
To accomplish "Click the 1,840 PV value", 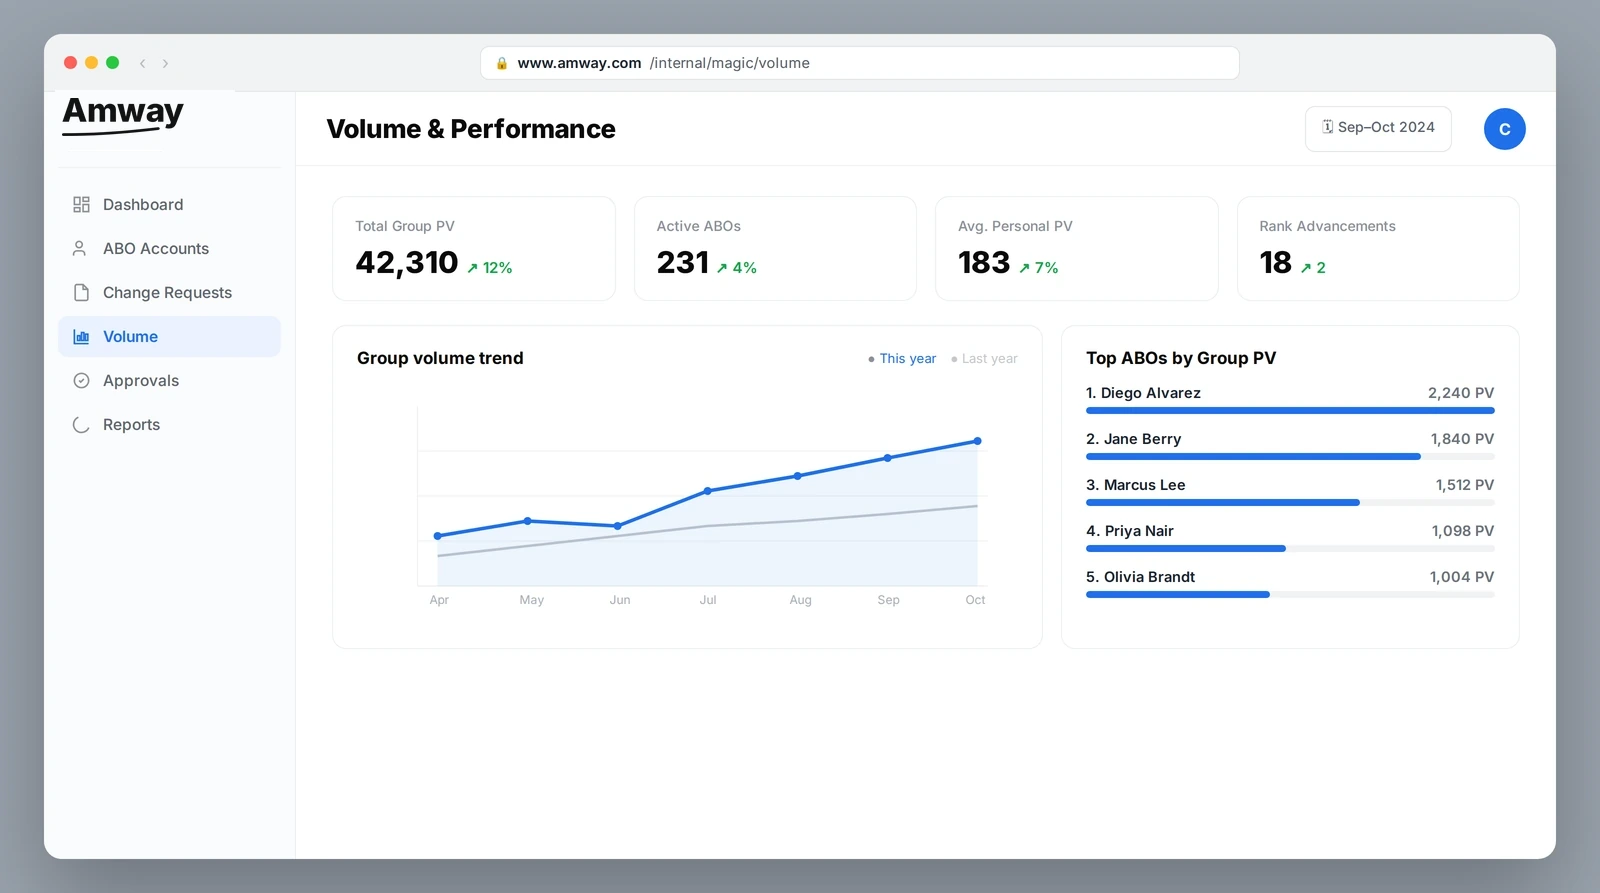I will point(1462,439).
